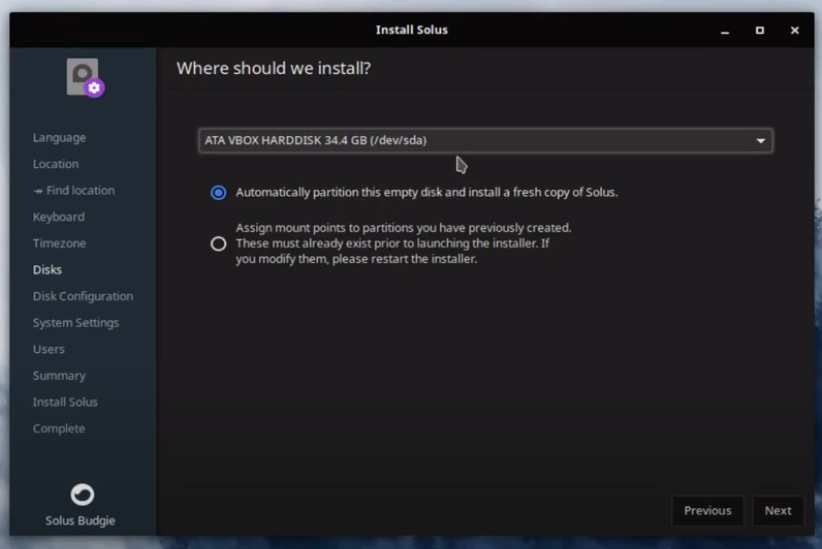822x549 pixels.
Task: Click the Solus Budgie logo icon
Action: 82,494
